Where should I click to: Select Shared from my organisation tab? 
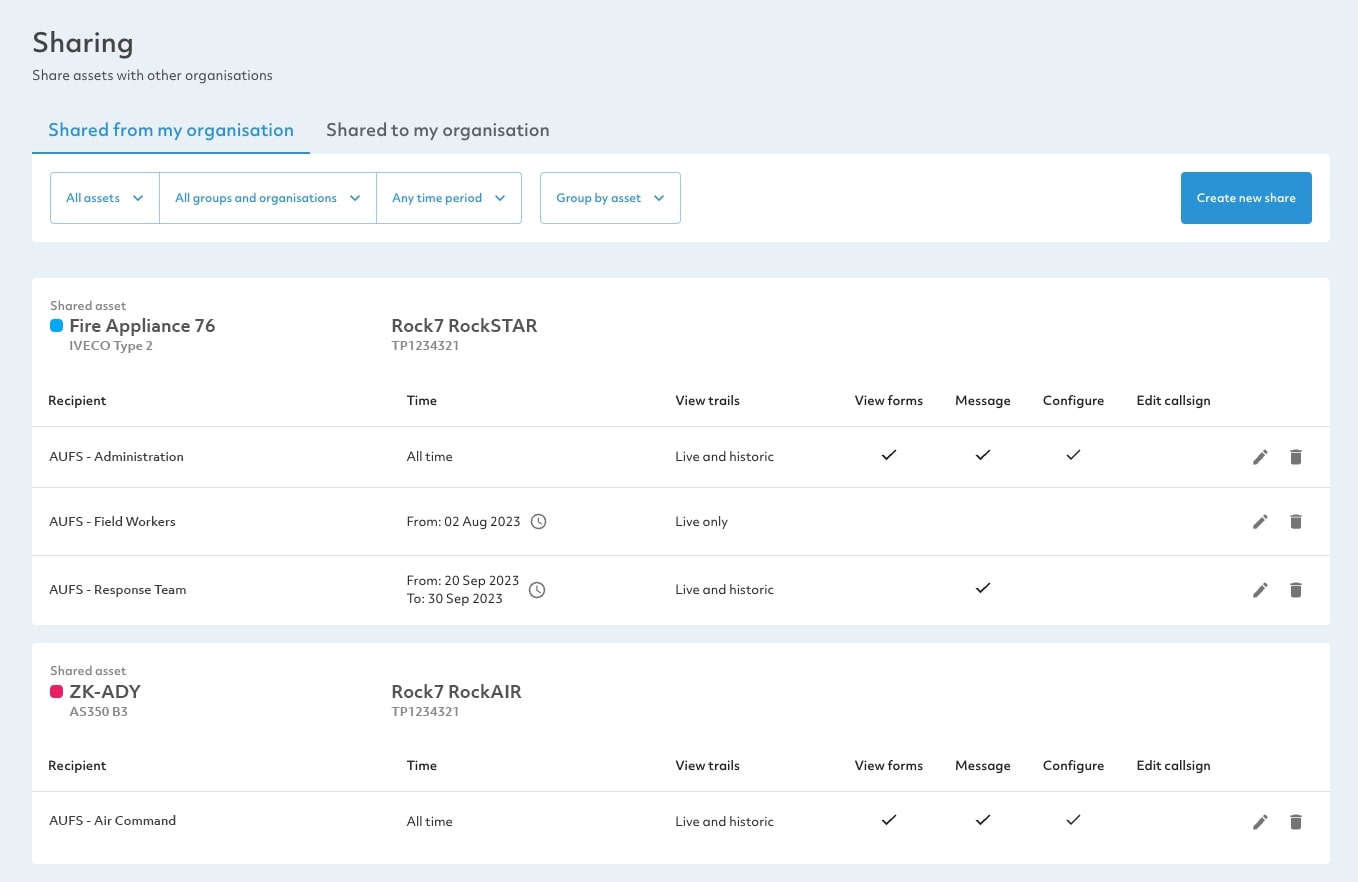[x=171, y=130]
